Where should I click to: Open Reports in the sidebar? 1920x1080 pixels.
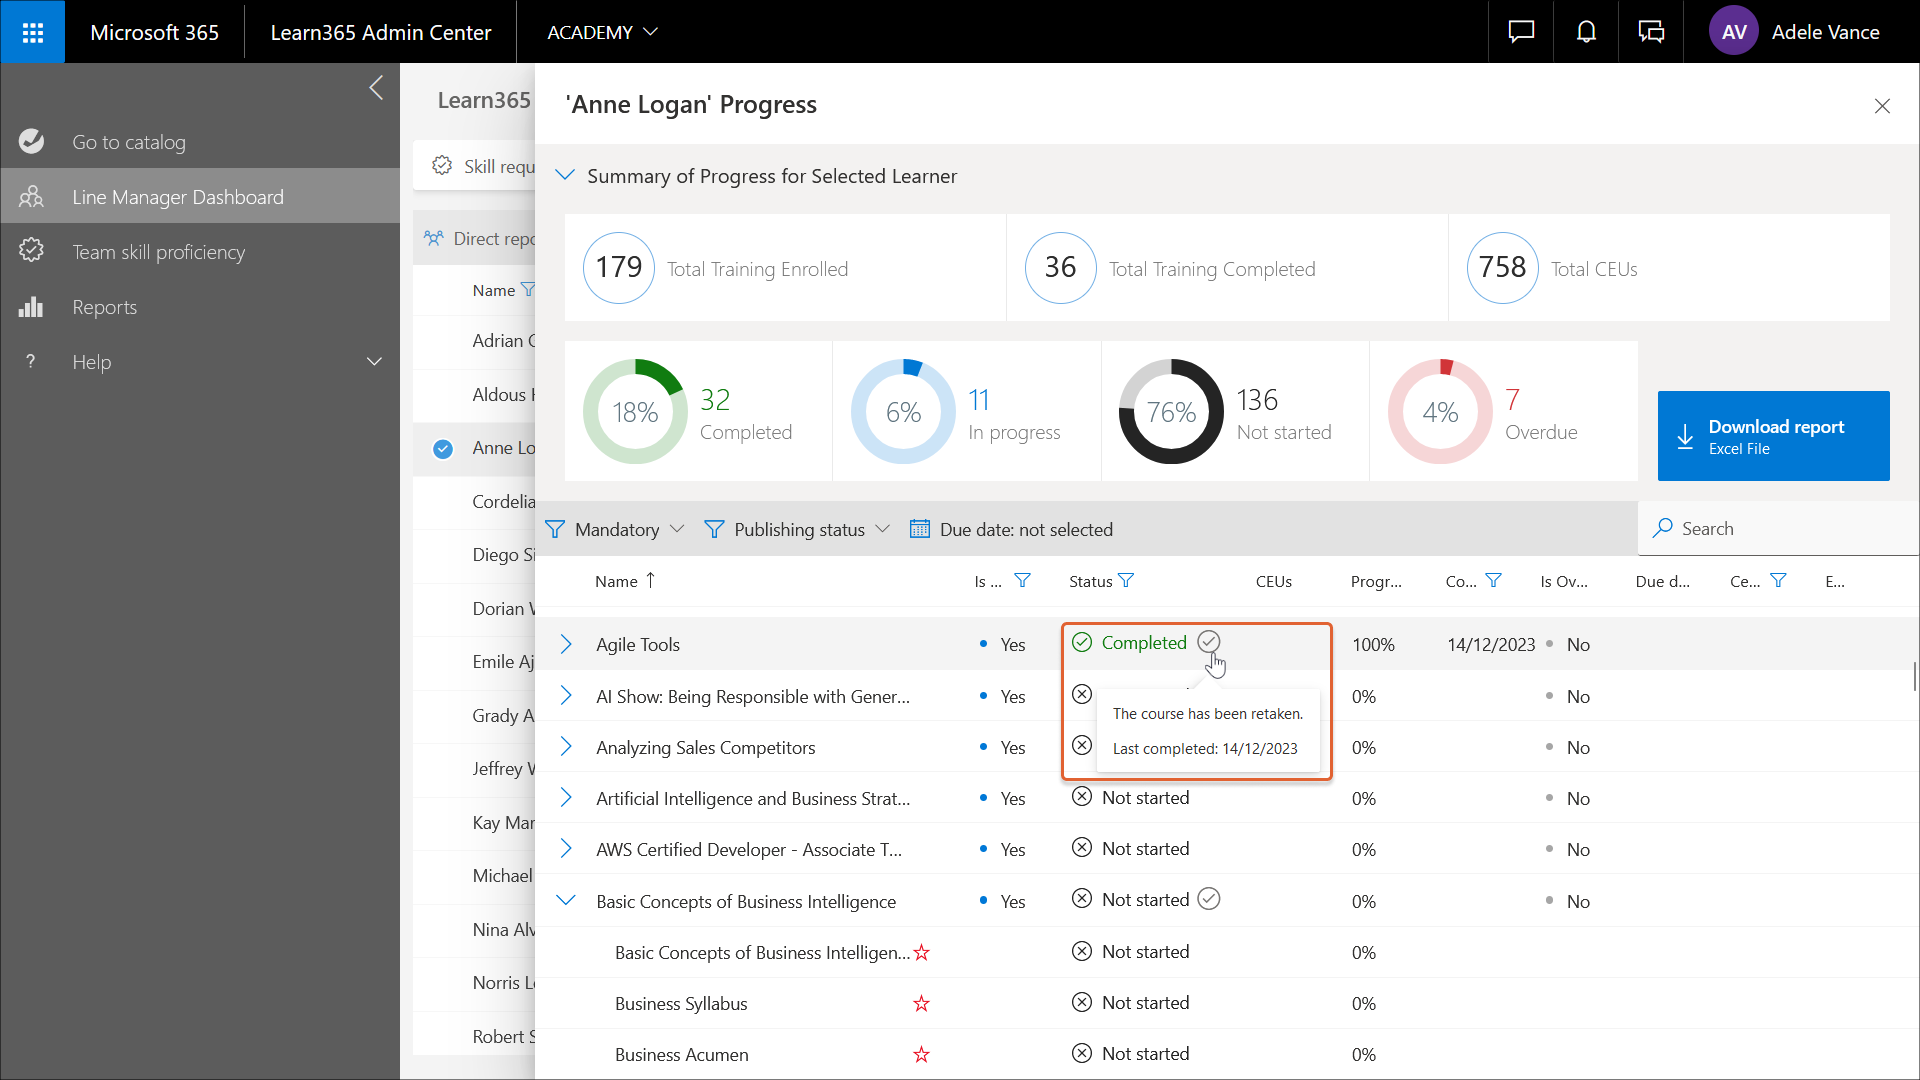(104, 307)
